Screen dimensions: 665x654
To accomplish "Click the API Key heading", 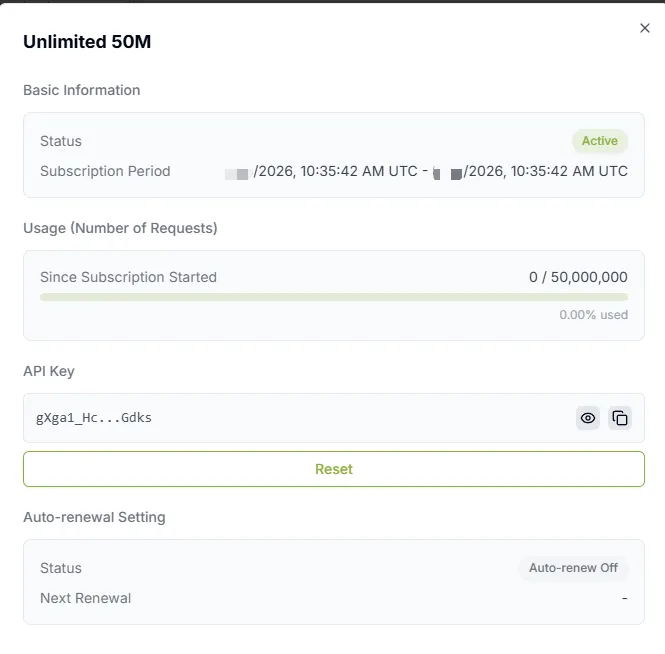I will pos(49,371).
